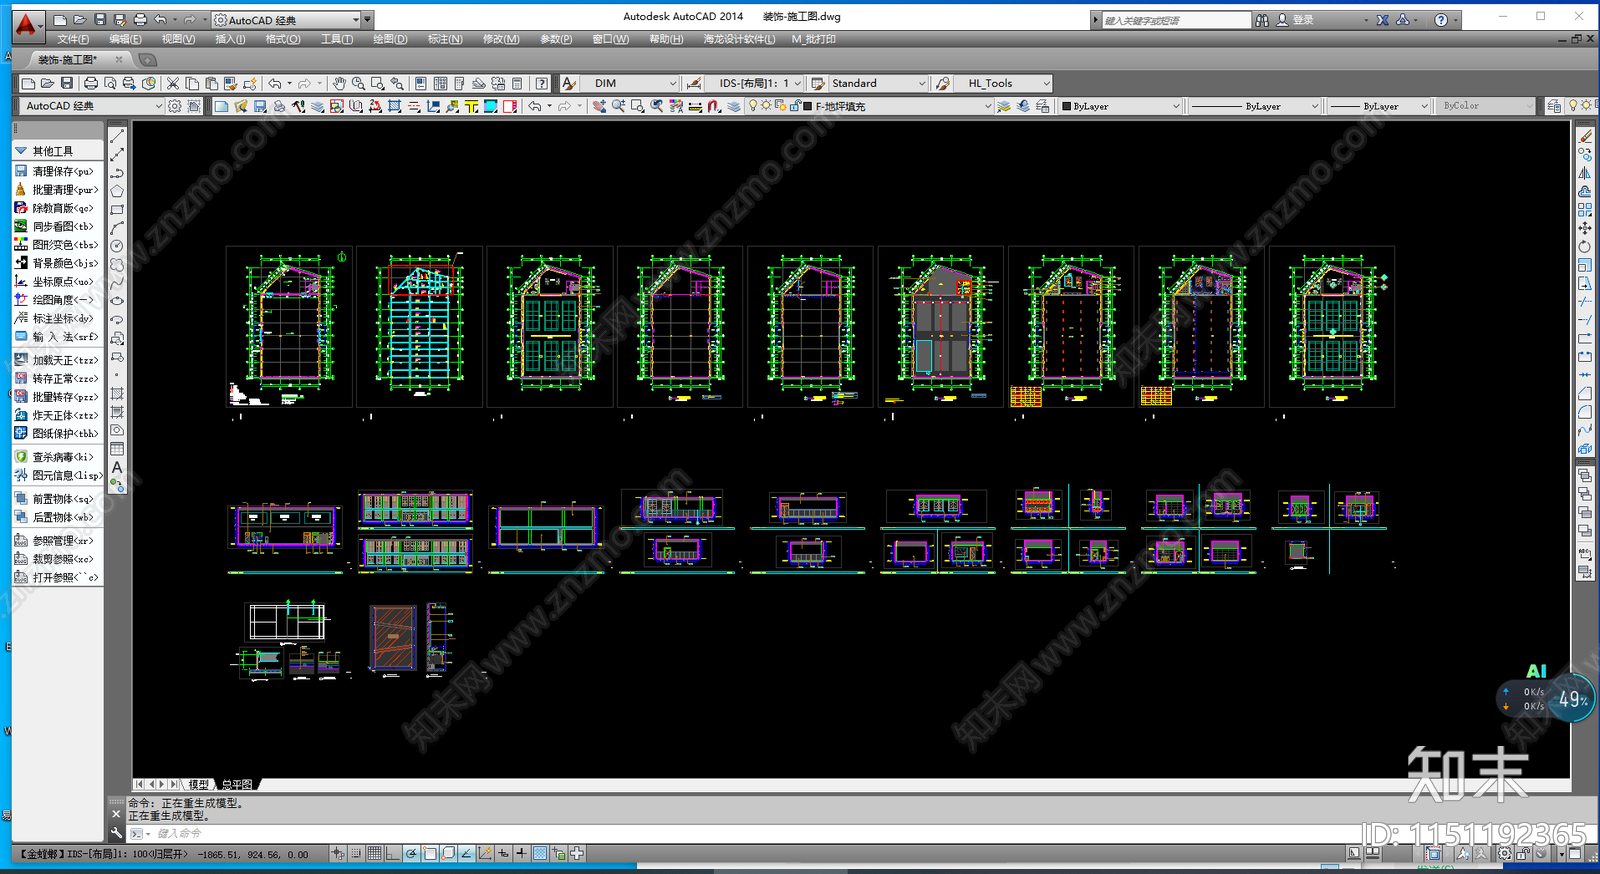
Task: Select the Pan hand tool
Action: coord(339,84)
